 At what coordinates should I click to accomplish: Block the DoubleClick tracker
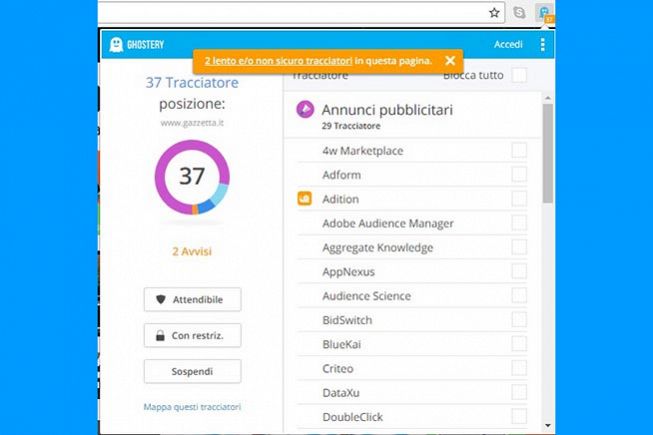click(519, 416)
